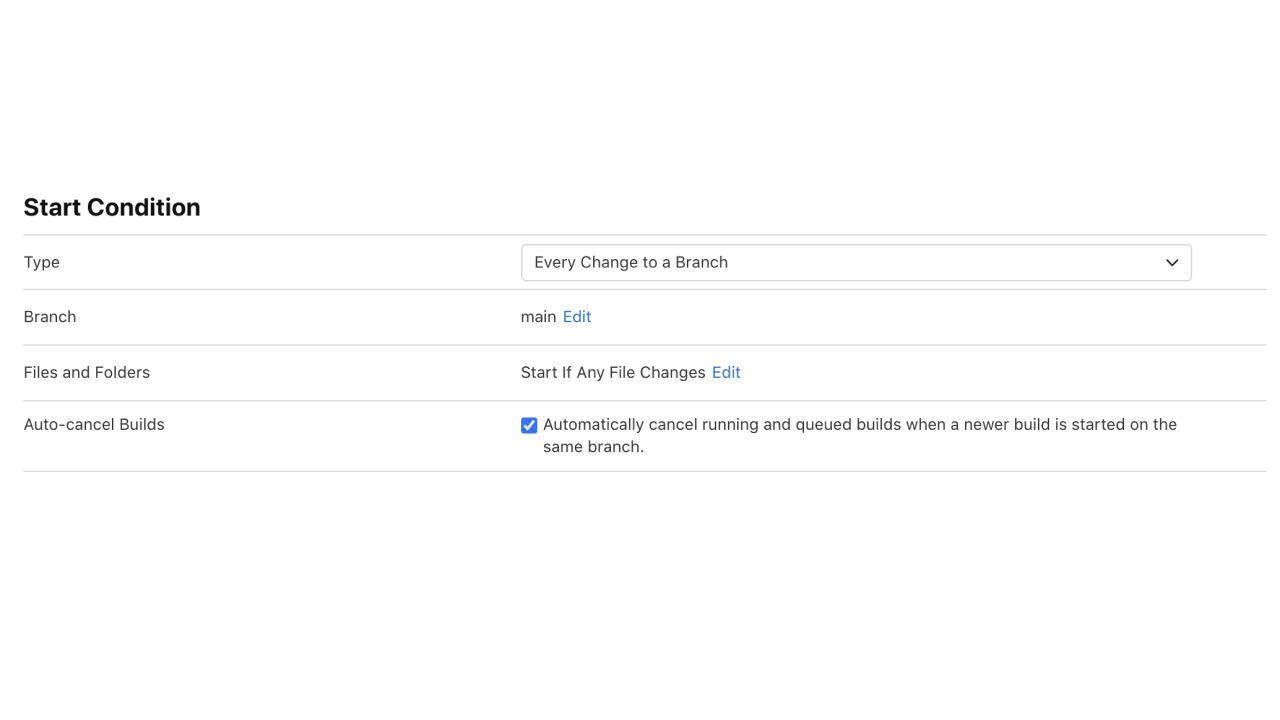Edit the branch currently set to main

tap(577, 316)
